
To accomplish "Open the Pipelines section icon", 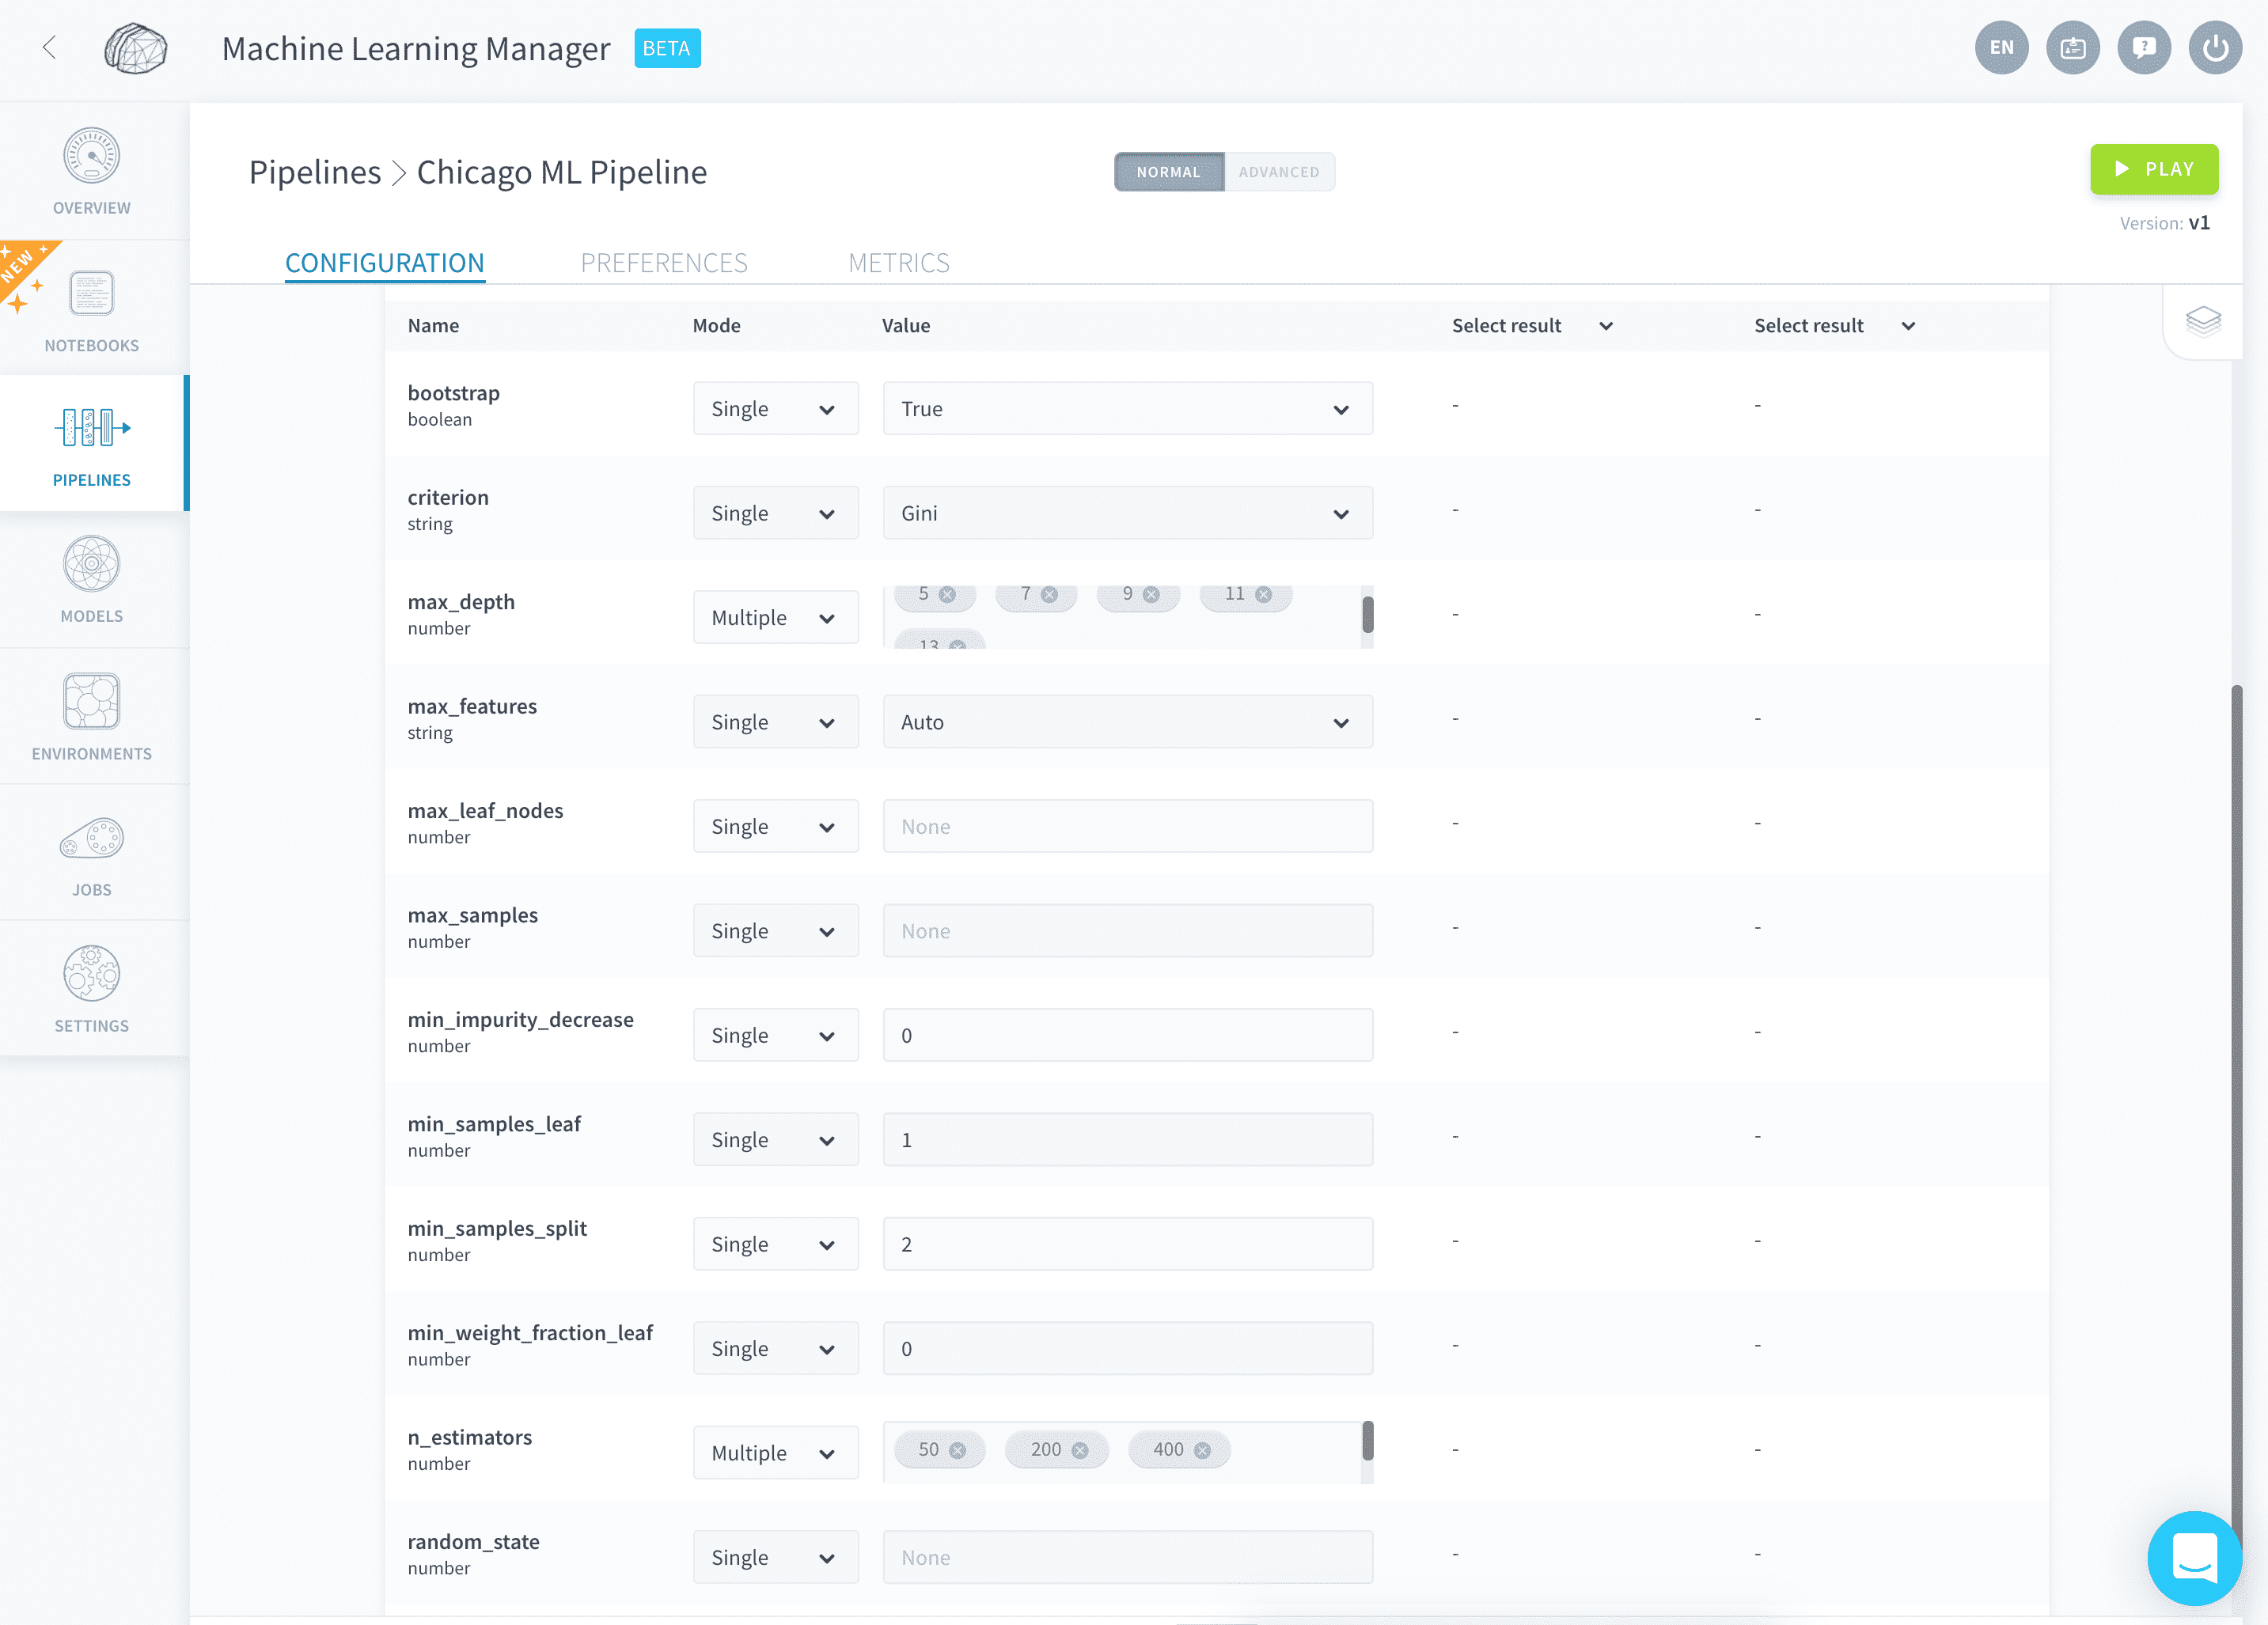I will click(92, 427).
